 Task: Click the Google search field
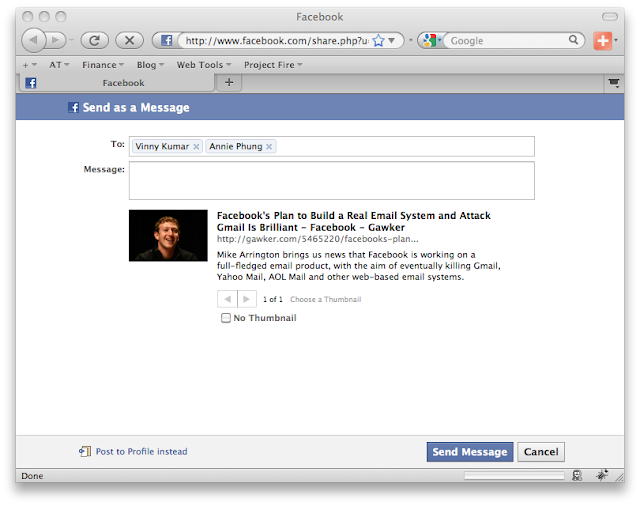click(x=508, y=40)
